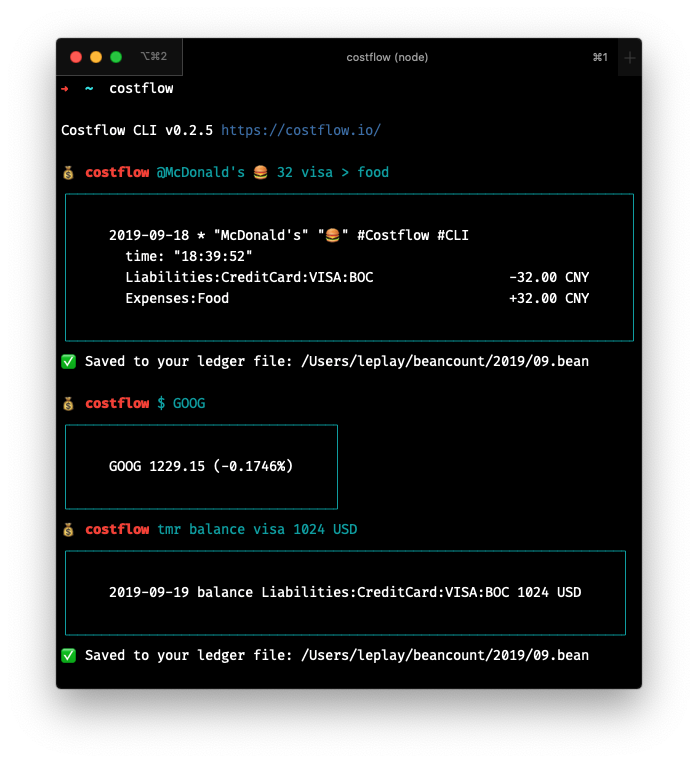The height and width of the screenshot is (763, 698).
Task: Click the '+32.00 CNY' amount
Action: 549,298
